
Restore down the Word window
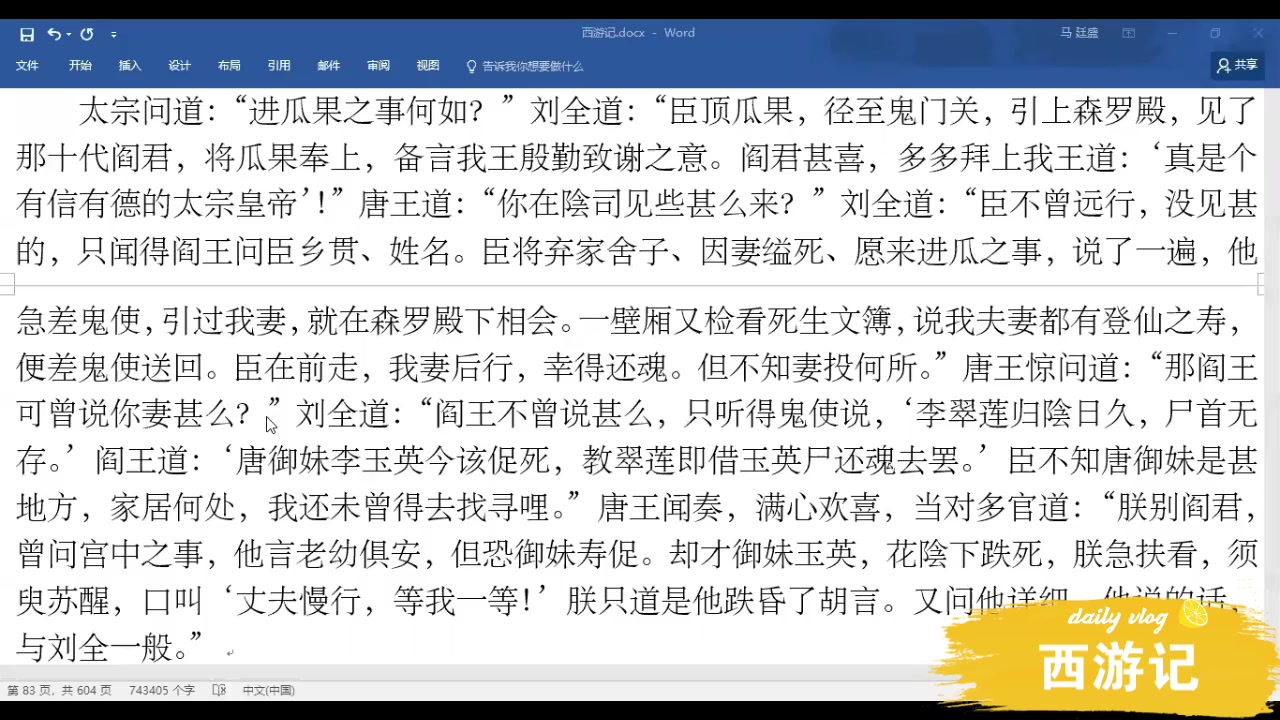coord(1215,33)
